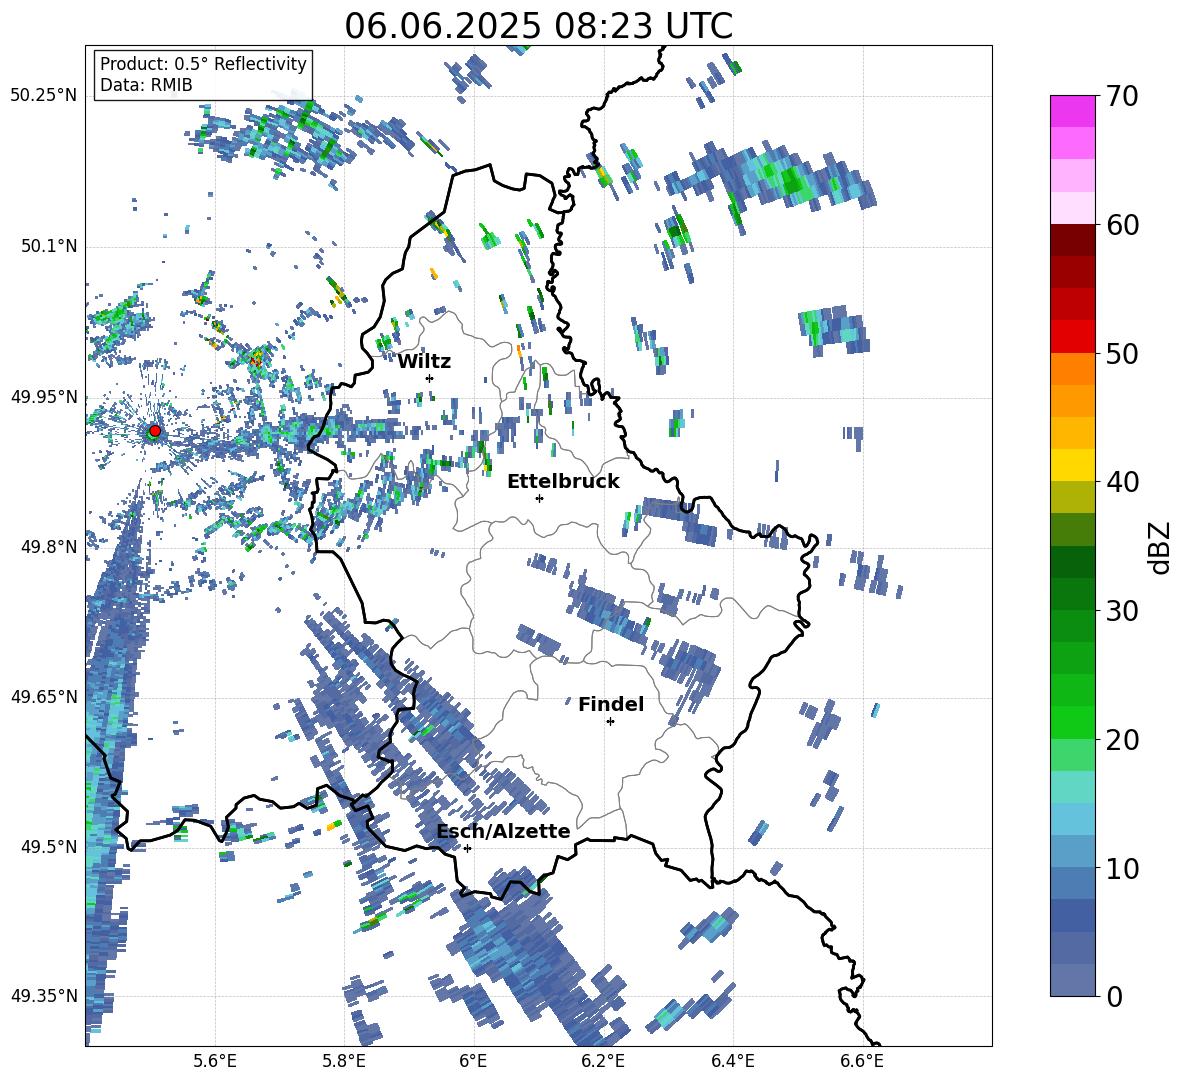Click the 49.8°N latitude label
1184x1081 pixels.
click(x=49, y=547)
